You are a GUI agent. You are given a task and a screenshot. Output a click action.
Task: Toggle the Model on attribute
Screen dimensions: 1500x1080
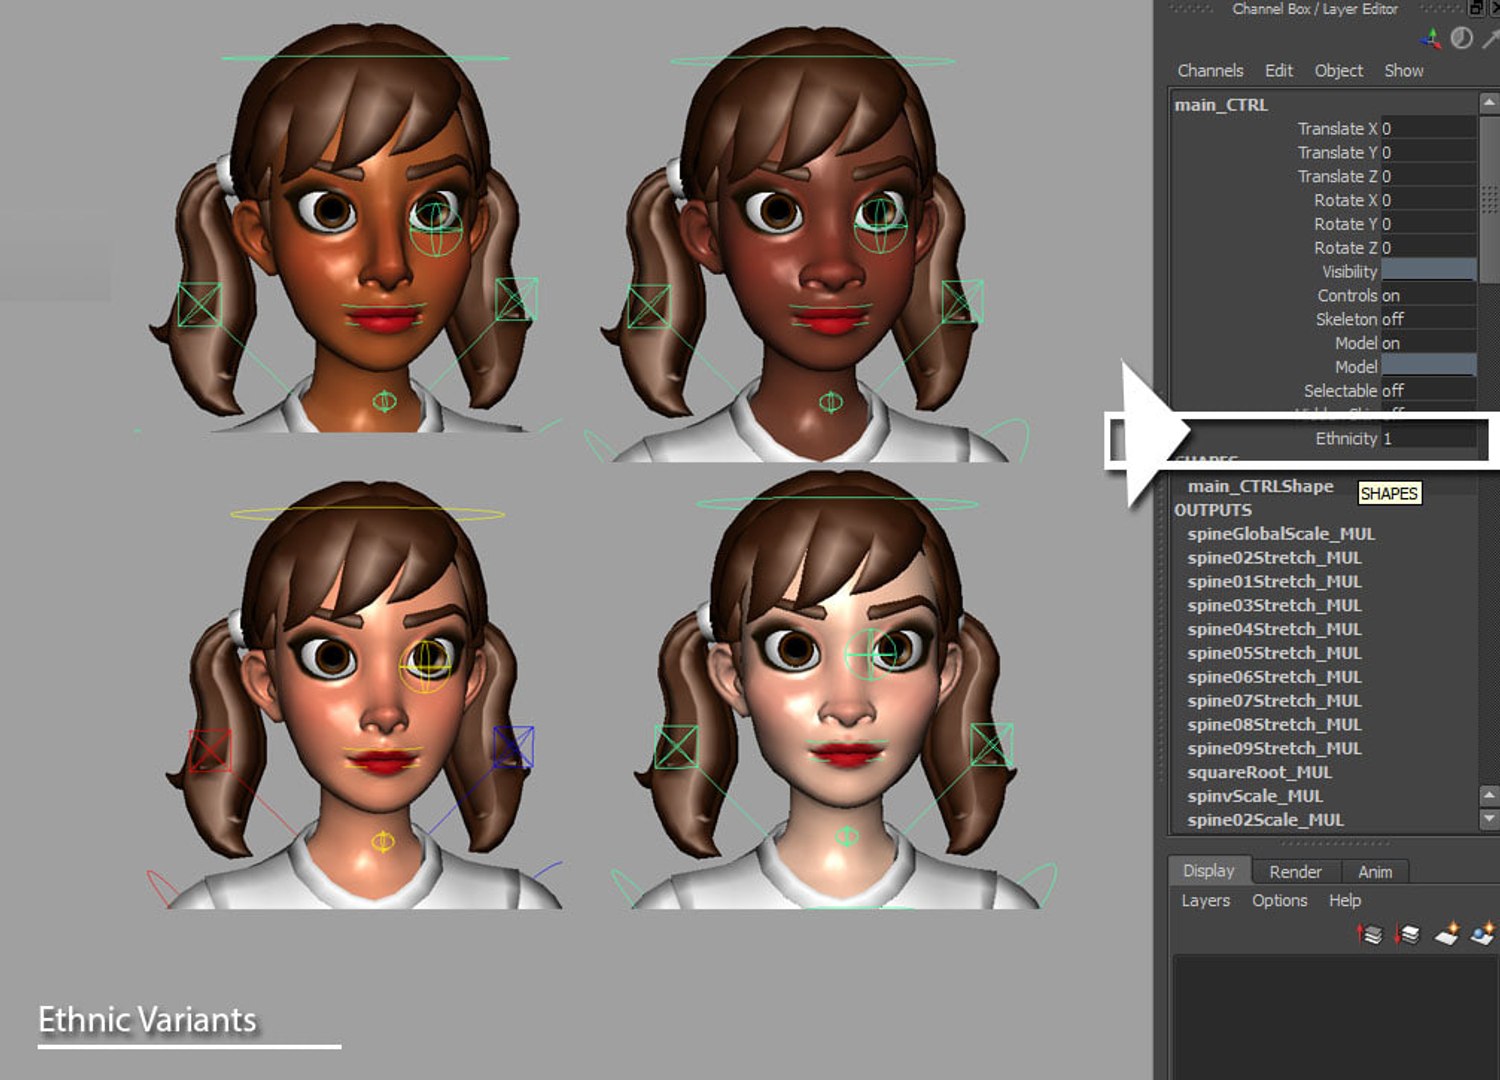pyautogui.click(x=1428, y=343)
